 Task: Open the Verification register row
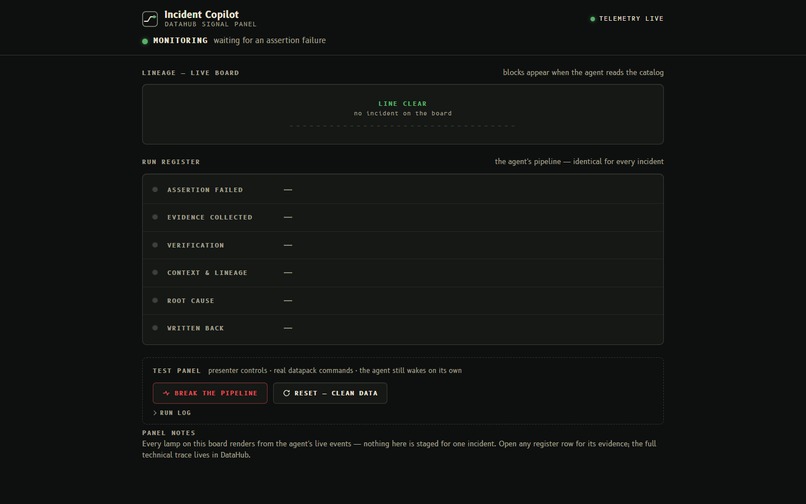click(402, 245)
